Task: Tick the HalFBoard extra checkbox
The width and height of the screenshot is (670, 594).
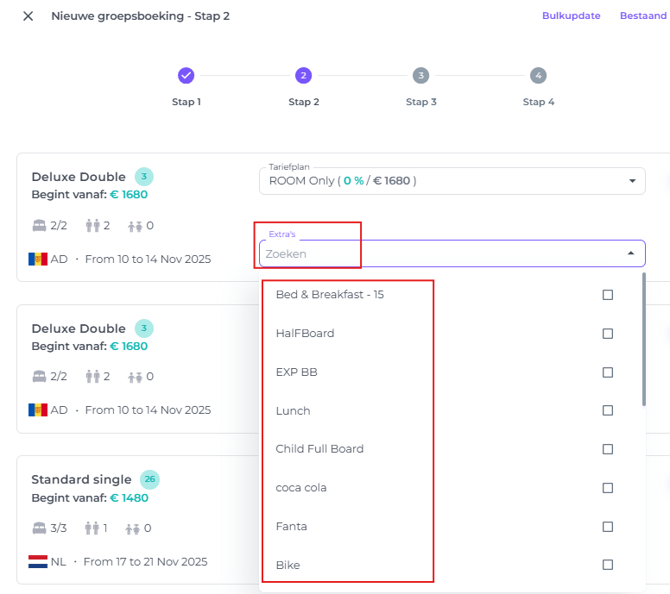Action: [x=607, y=333]
